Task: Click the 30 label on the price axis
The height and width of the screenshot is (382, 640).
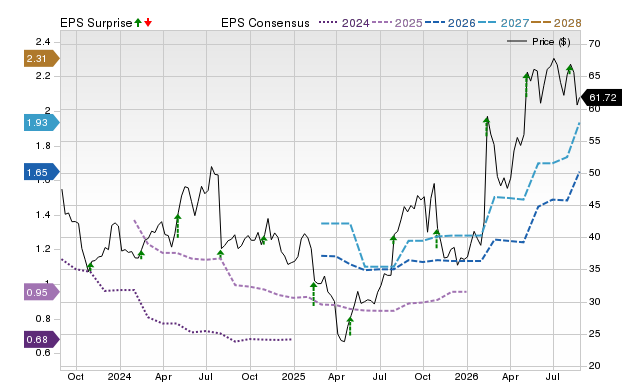Action: [x=594, y=302]
